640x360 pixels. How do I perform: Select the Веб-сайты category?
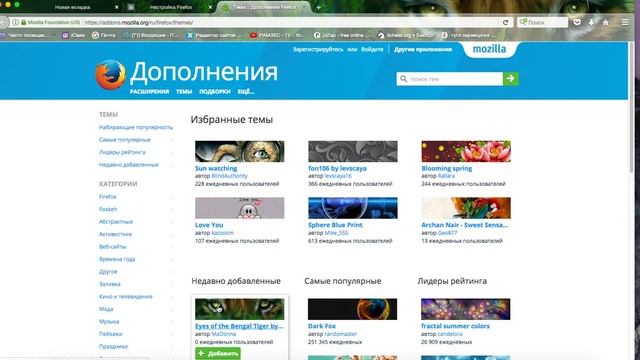[x=113, y=247]
